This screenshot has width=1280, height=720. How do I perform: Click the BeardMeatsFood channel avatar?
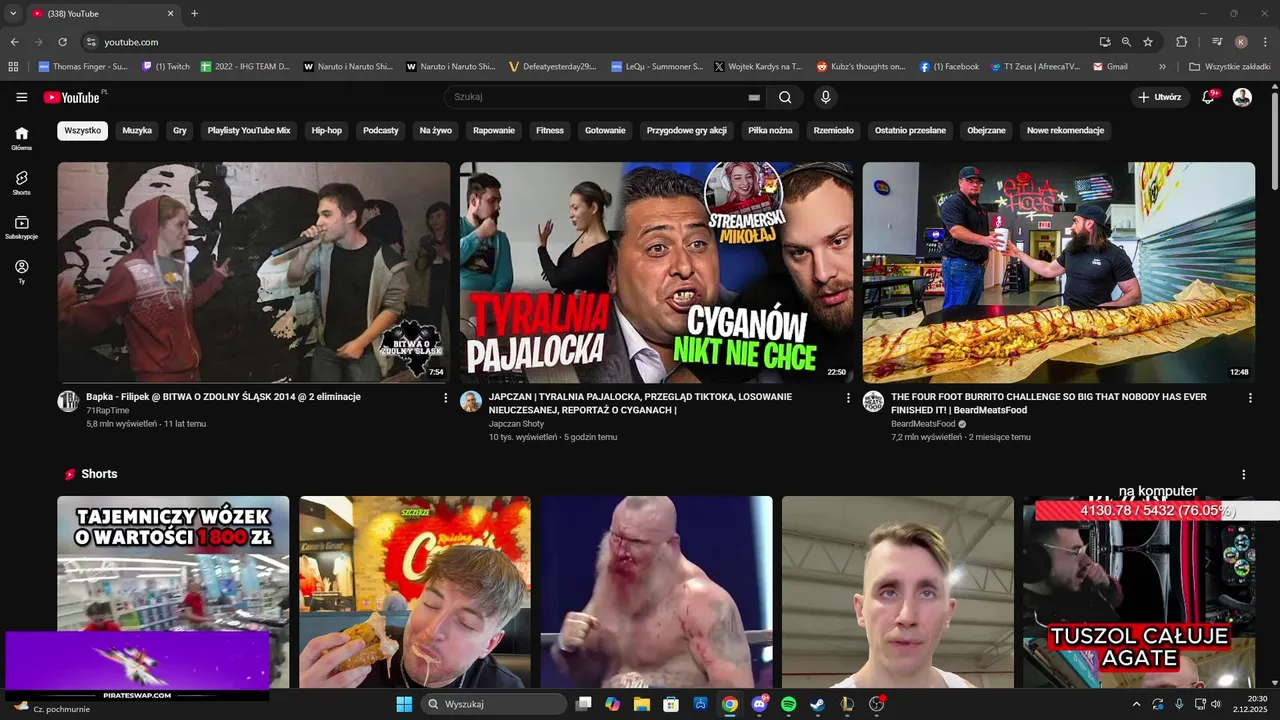873,402
